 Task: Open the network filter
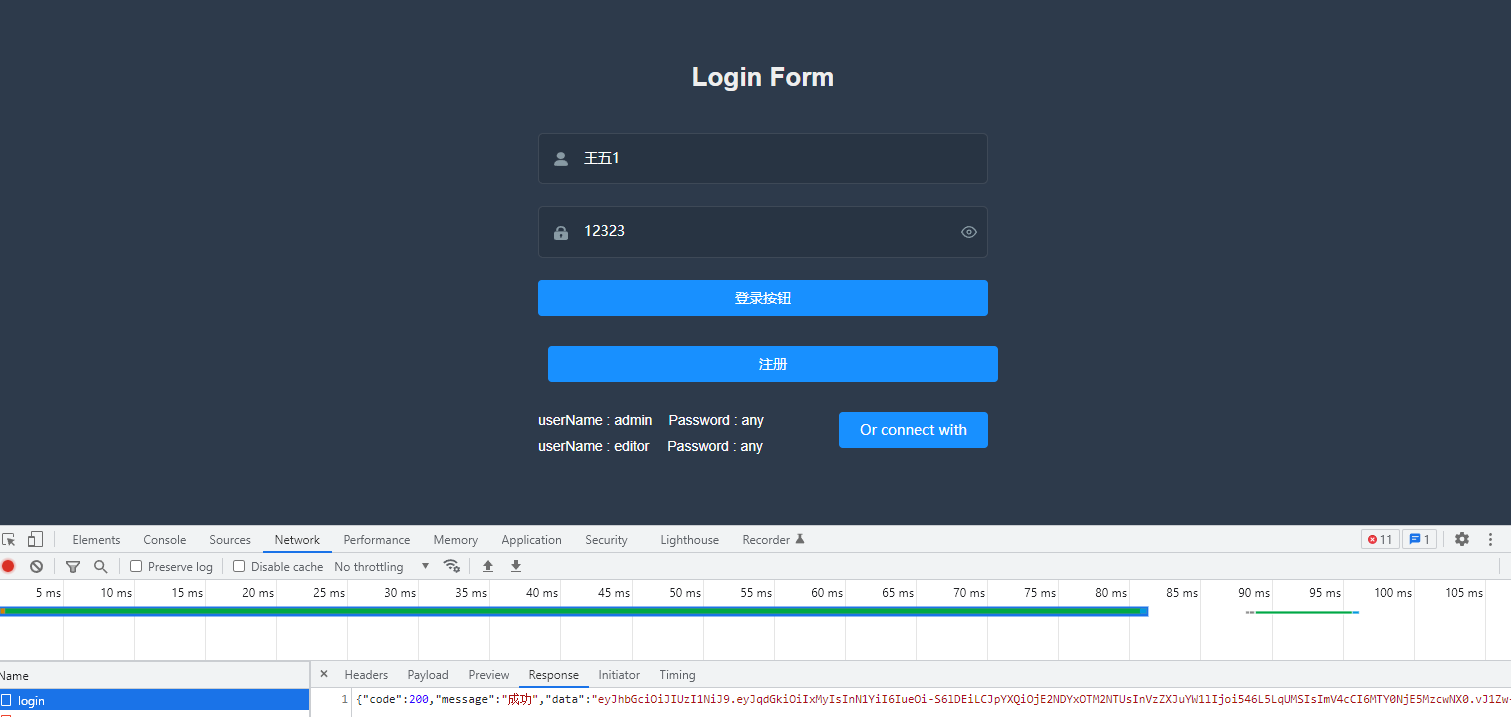click(x=73, y=566)
